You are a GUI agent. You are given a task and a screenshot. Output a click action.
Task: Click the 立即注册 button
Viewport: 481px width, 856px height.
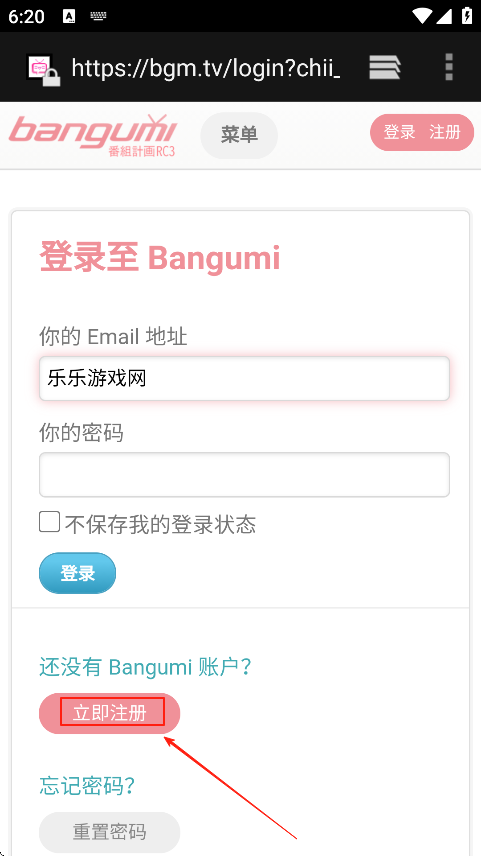[x=109, y=714]
